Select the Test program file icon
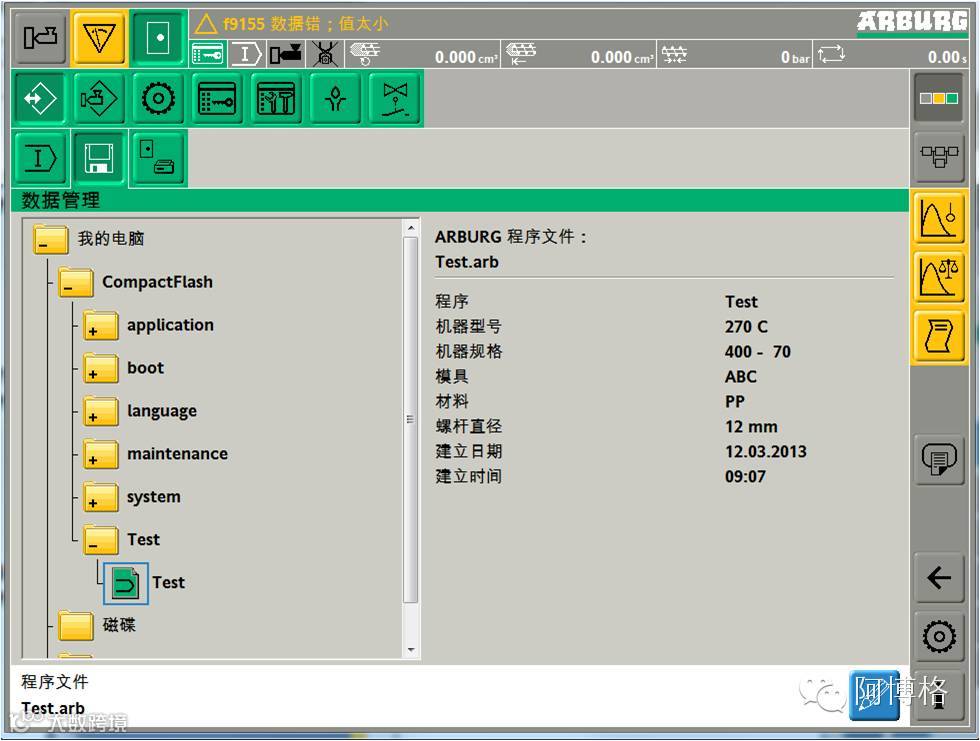 126,584
